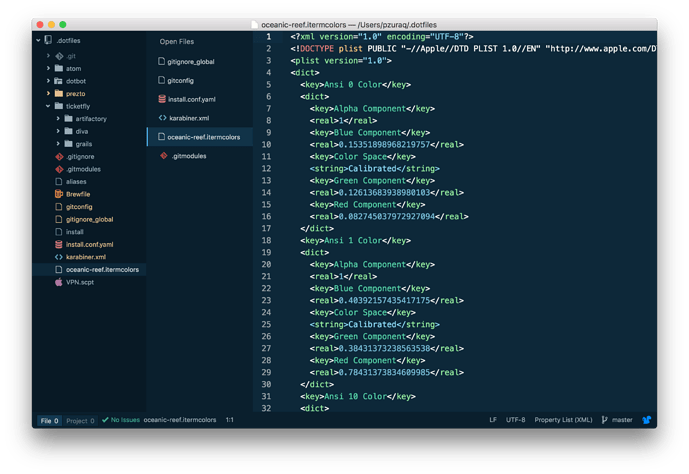Click the prezto folder icon

[59, 93]
